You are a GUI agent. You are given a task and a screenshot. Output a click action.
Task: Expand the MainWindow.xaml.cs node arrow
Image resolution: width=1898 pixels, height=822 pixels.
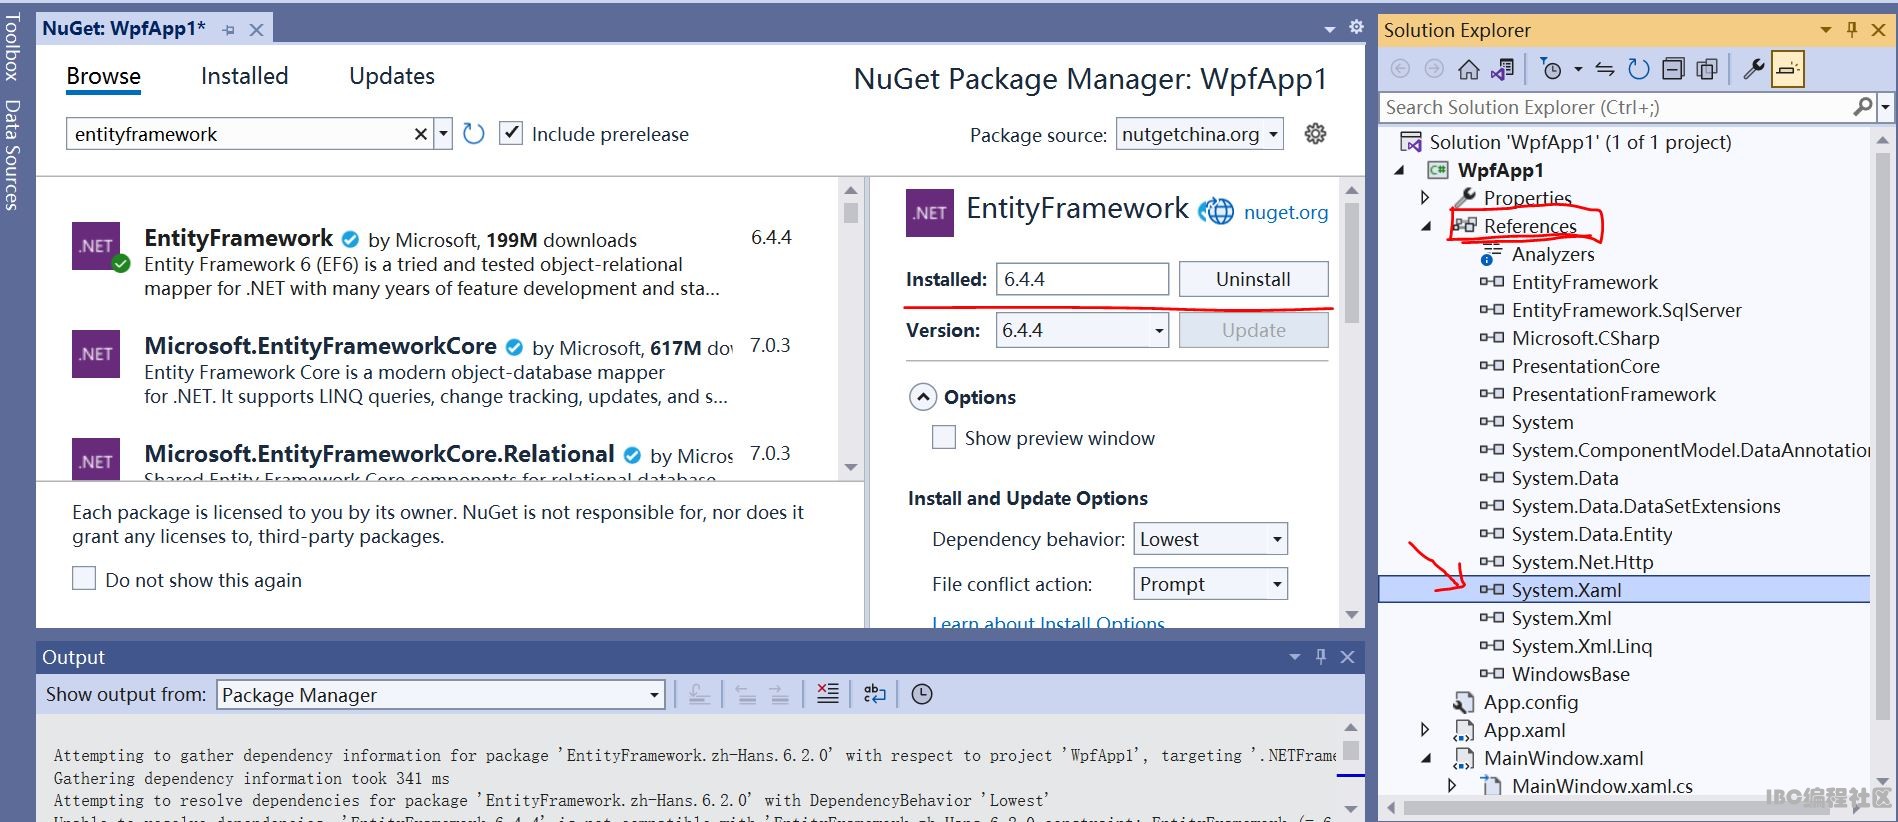1452,786
